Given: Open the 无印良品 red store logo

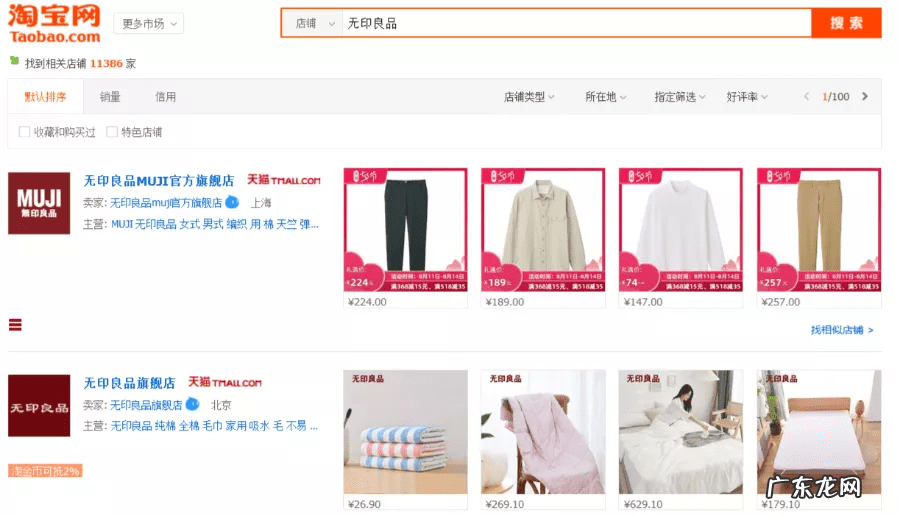Looking at the screenshot, I should [x=39, y=406].
